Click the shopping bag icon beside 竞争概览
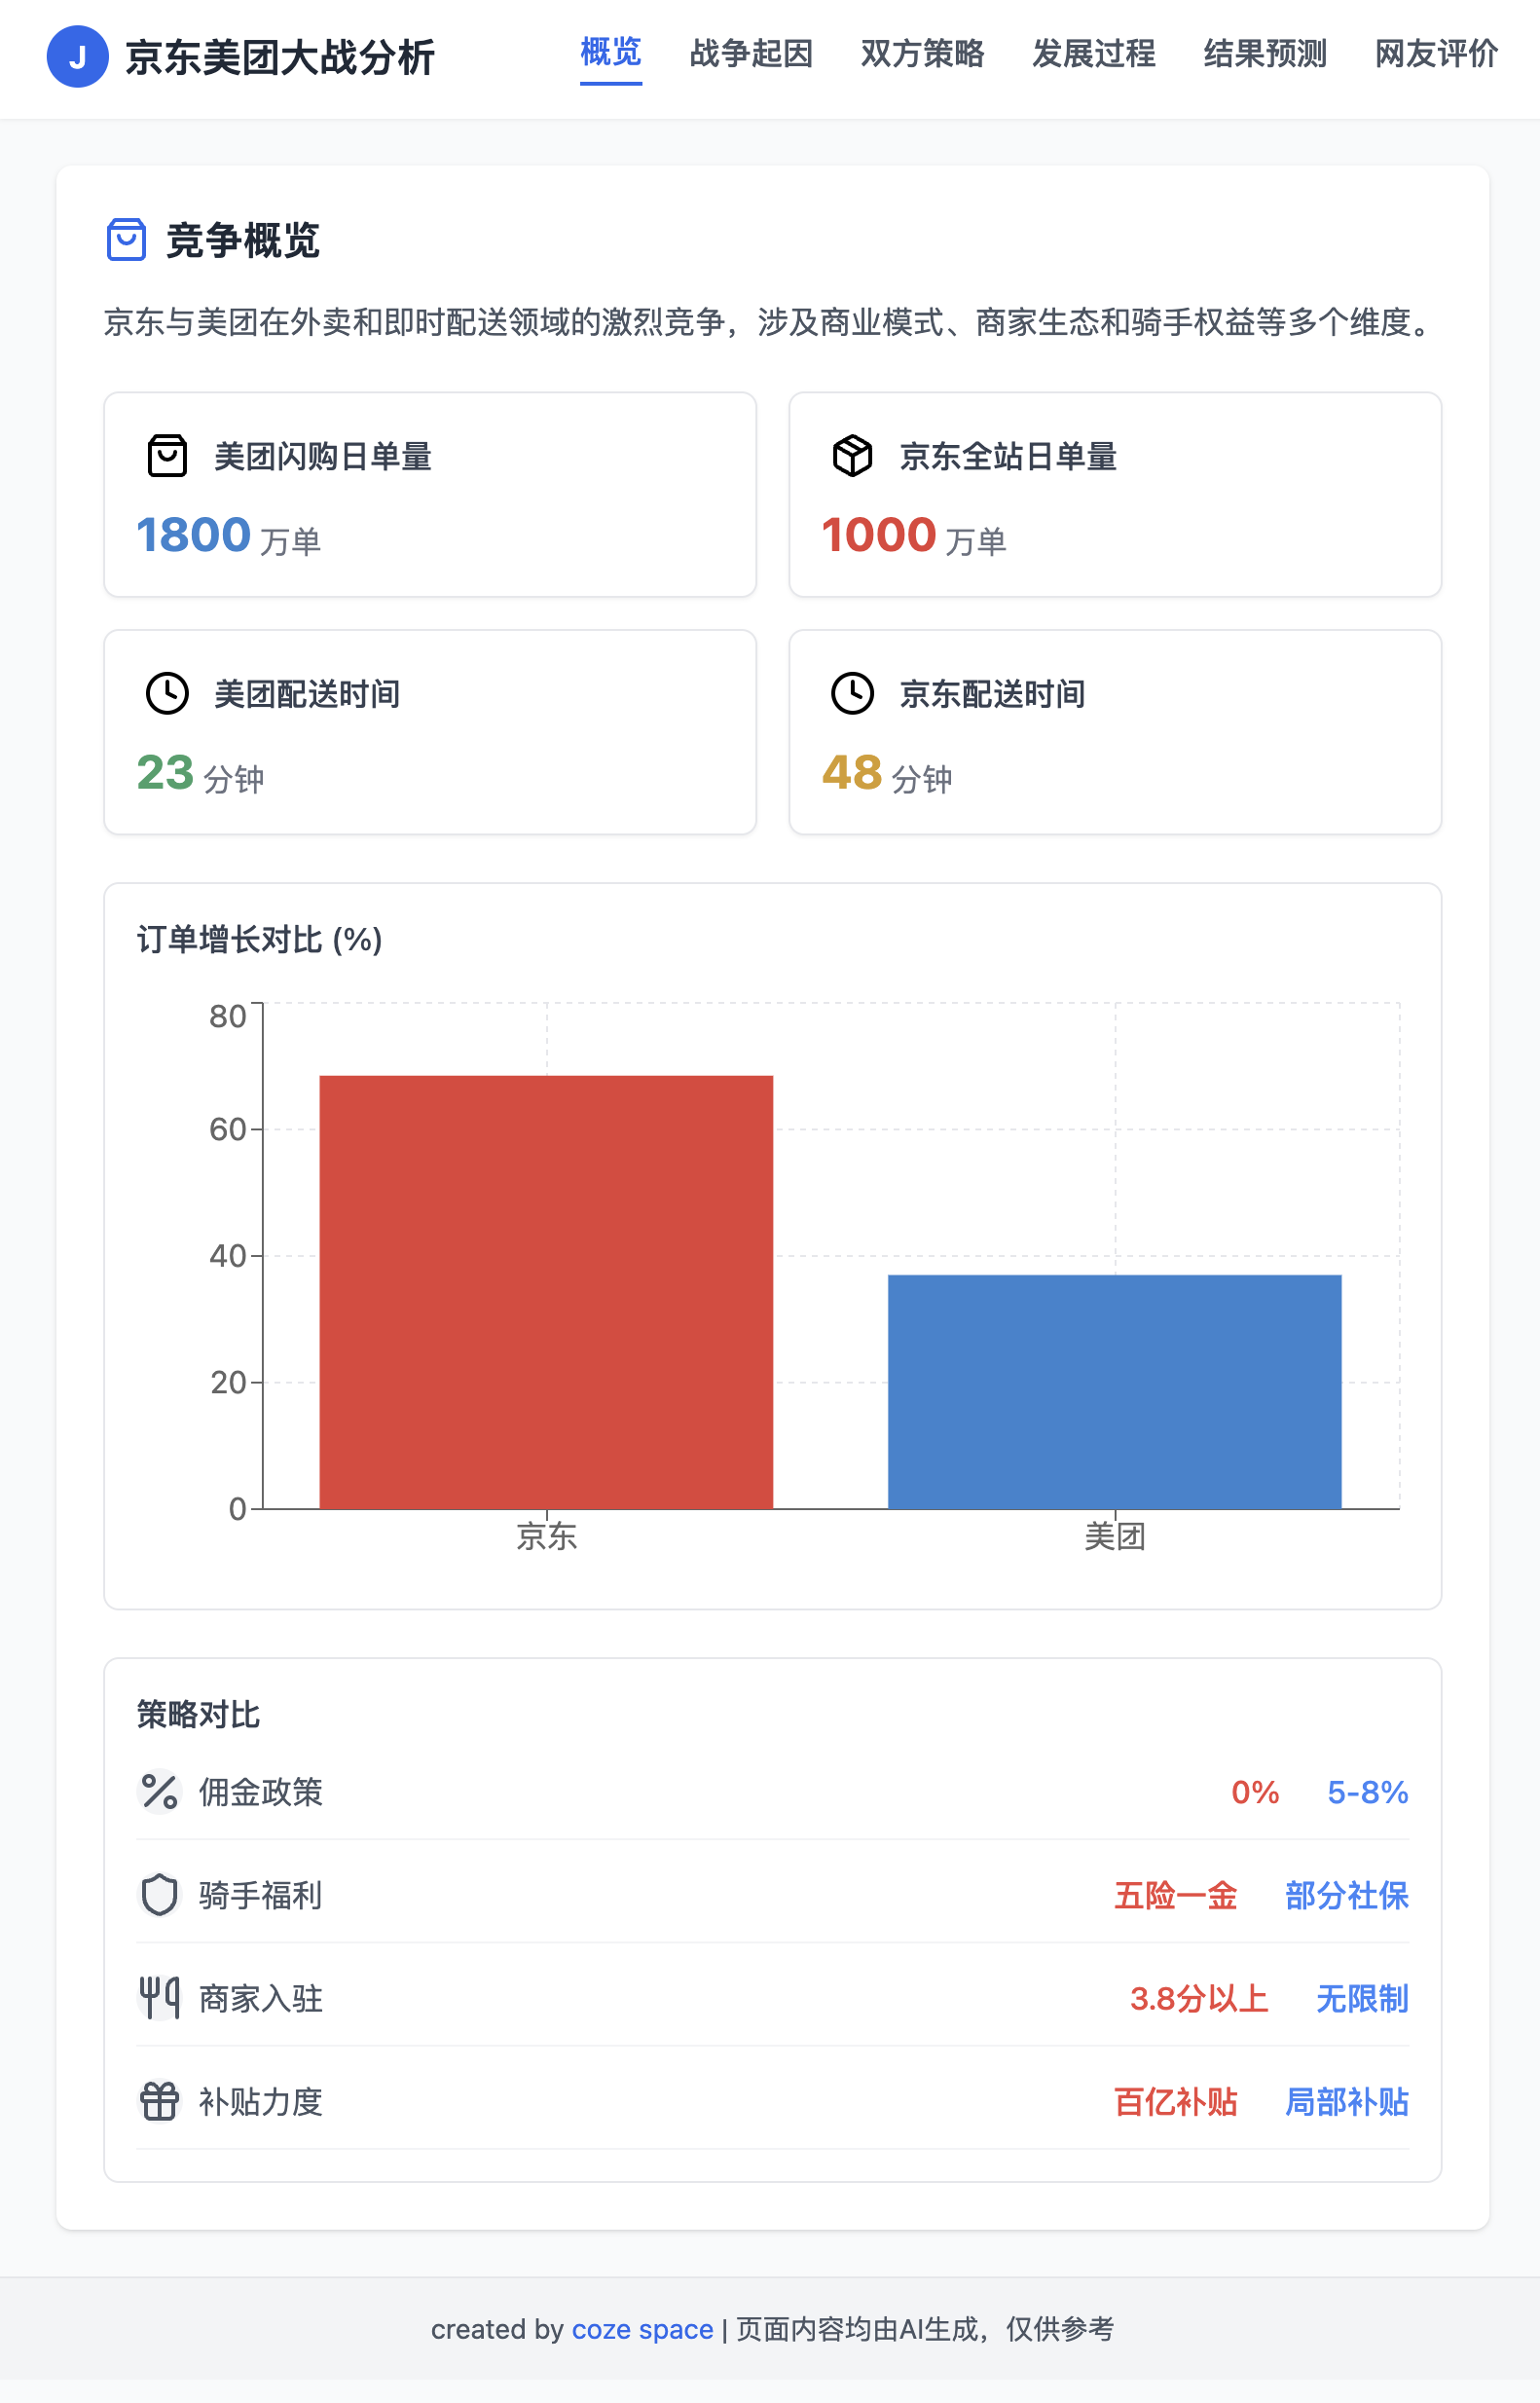The height and width of the screenshot is (2403, 1540). 126,240
